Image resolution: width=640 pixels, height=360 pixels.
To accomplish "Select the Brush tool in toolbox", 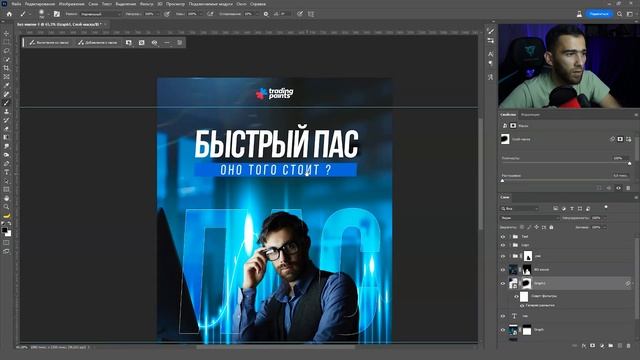I will tap(6, 103).
